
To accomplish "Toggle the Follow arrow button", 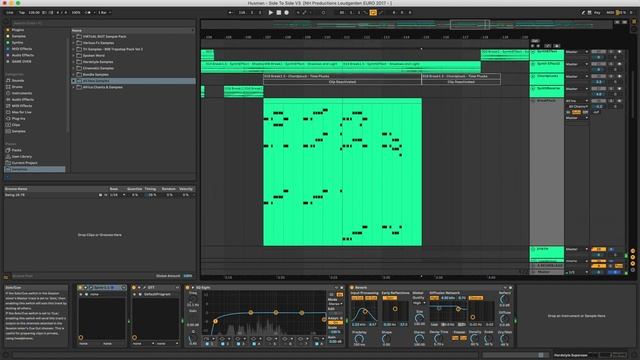I will pyautogui.click(x=231, y=13).
